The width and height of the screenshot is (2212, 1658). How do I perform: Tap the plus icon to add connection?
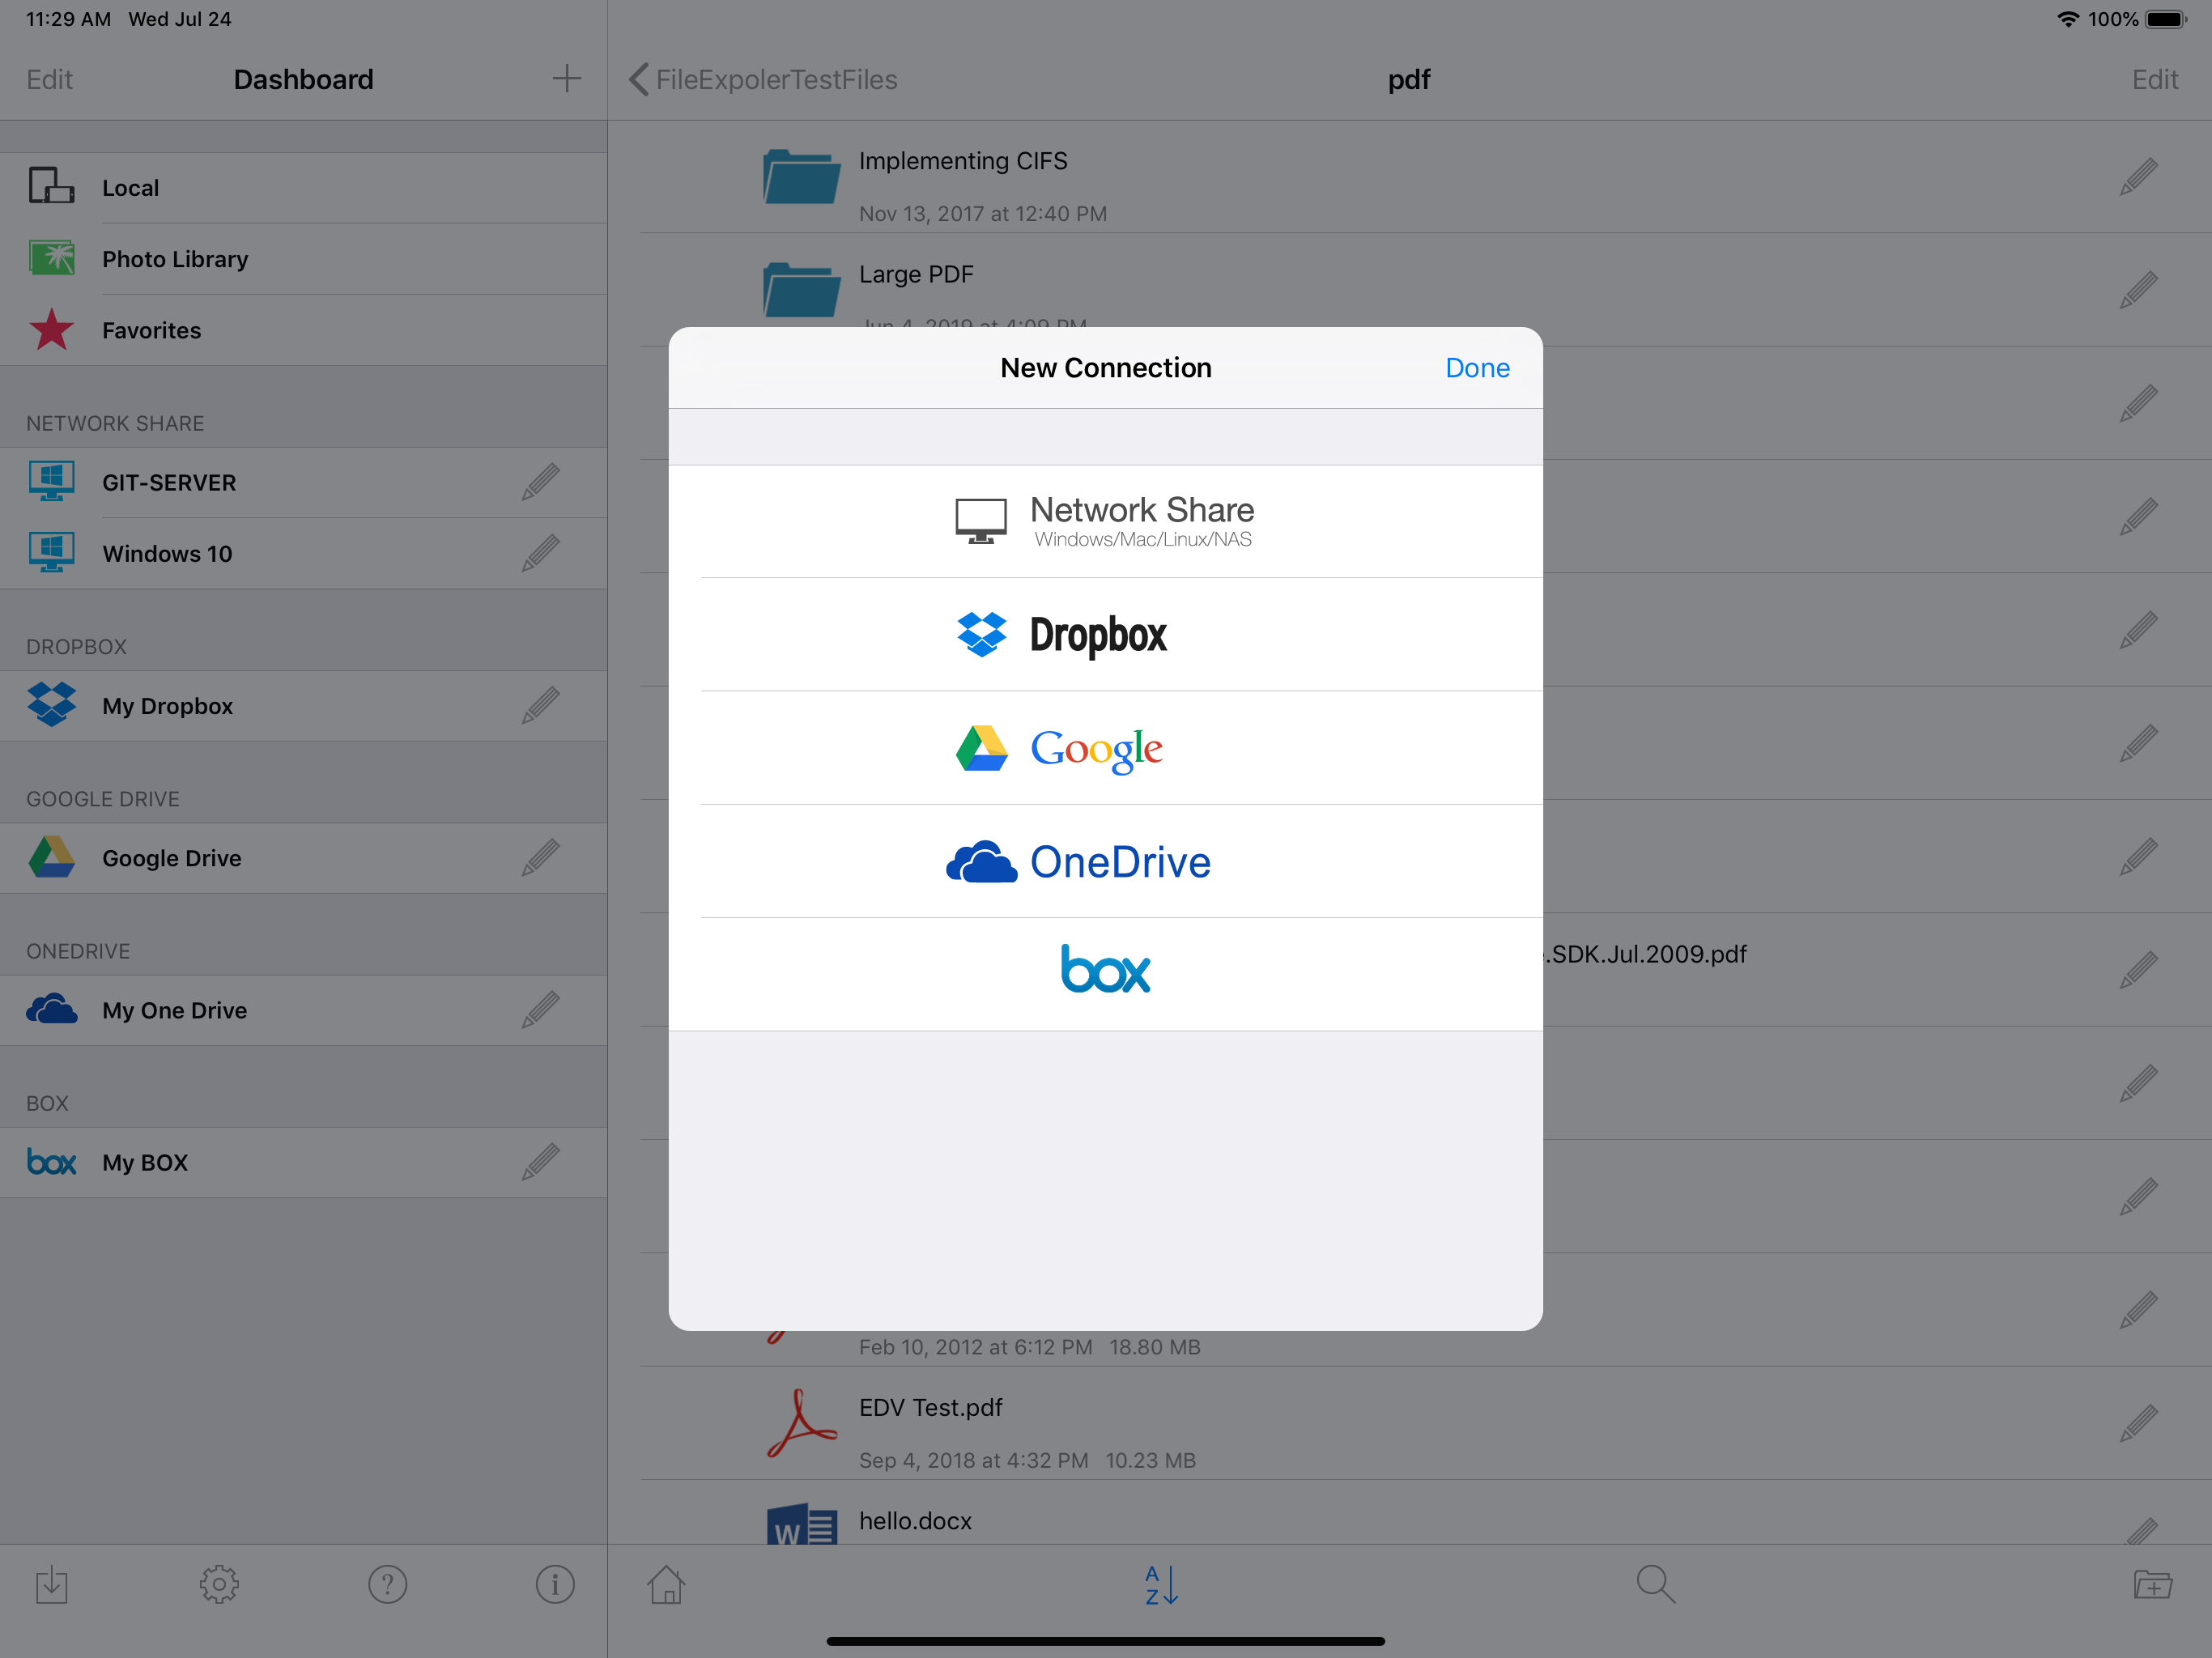(566, 79)
